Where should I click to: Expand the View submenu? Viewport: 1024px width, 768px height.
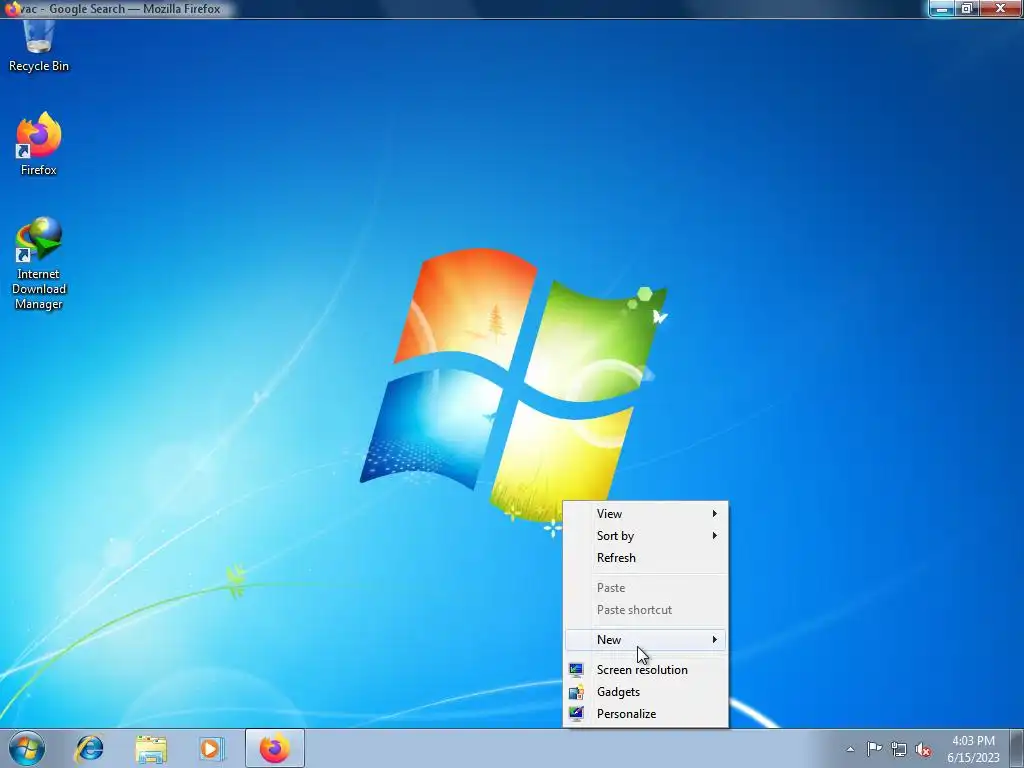click(x=645, y=514)
